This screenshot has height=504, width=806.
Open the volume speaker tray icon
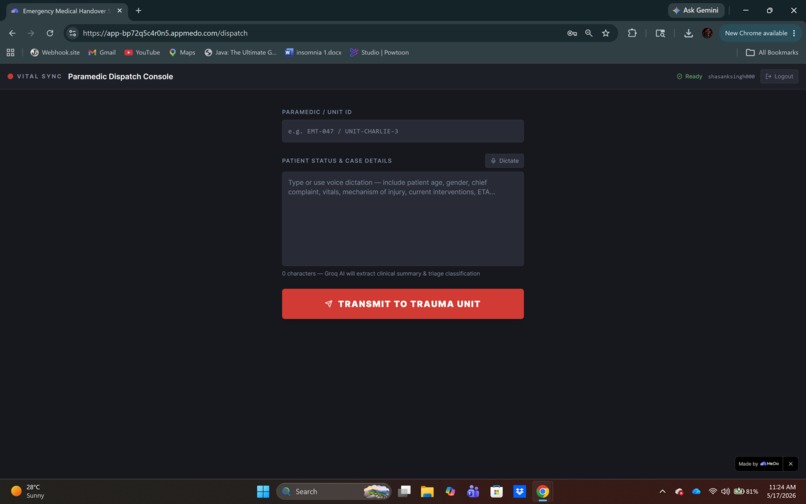725,492
